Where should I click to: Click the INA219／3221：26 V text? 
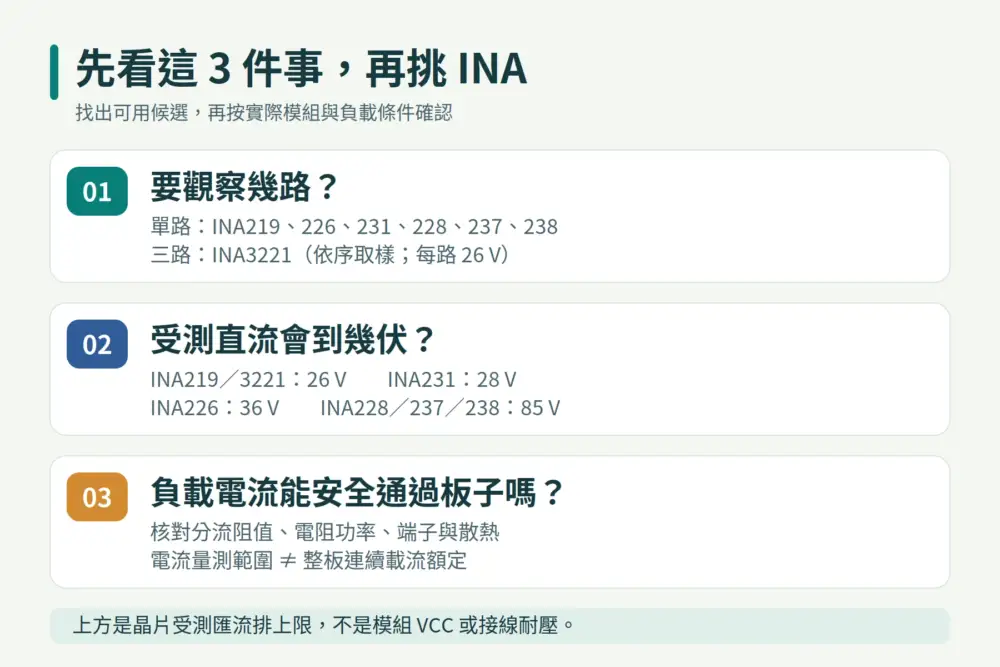click(x=248, y=379)
